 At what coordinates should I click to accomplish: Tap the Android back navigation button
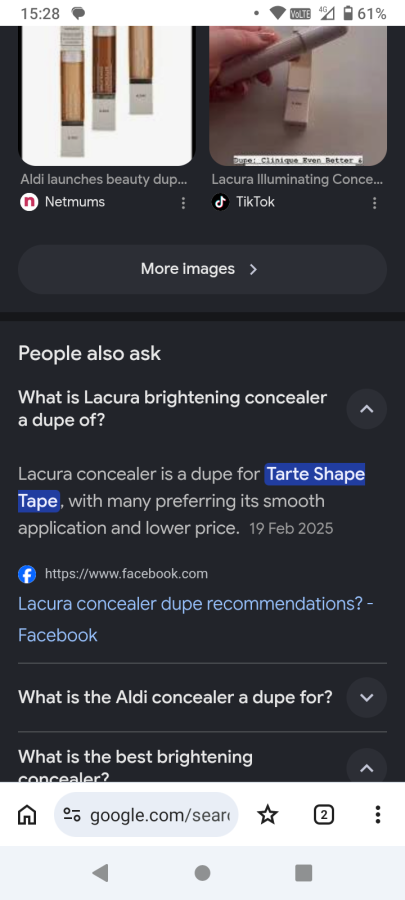click(x=100, y=872)
